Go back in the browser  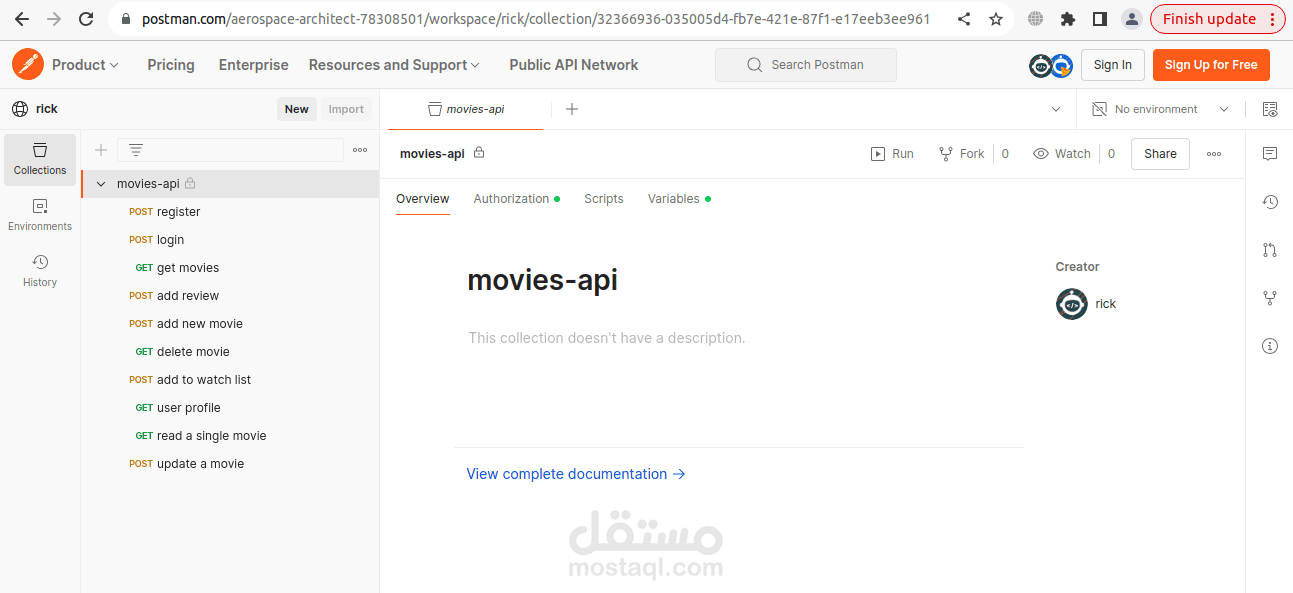click(22, 19)
